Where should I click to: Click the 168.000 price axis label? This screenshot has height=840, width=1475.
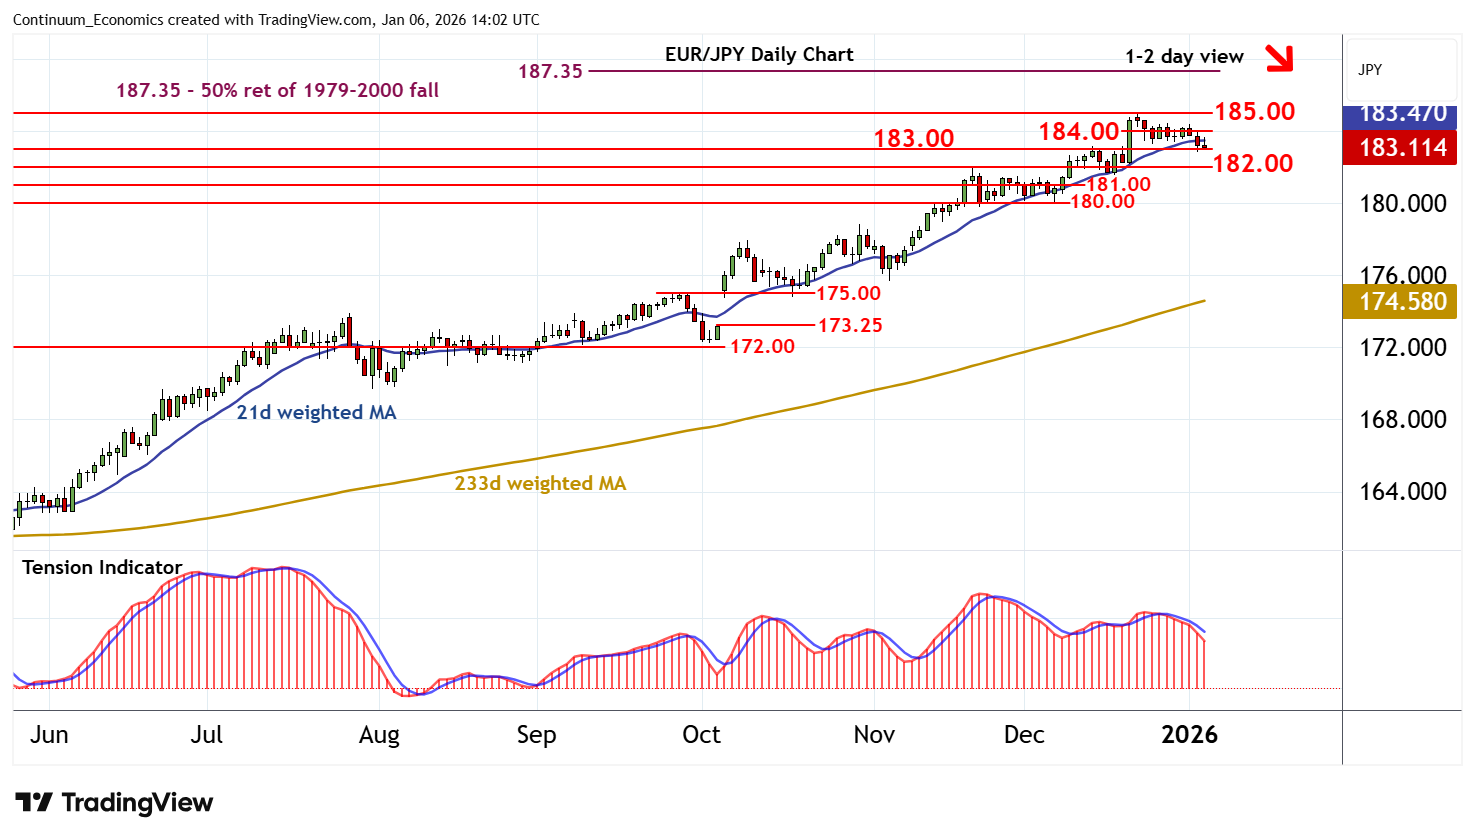tap(1402, 419)
